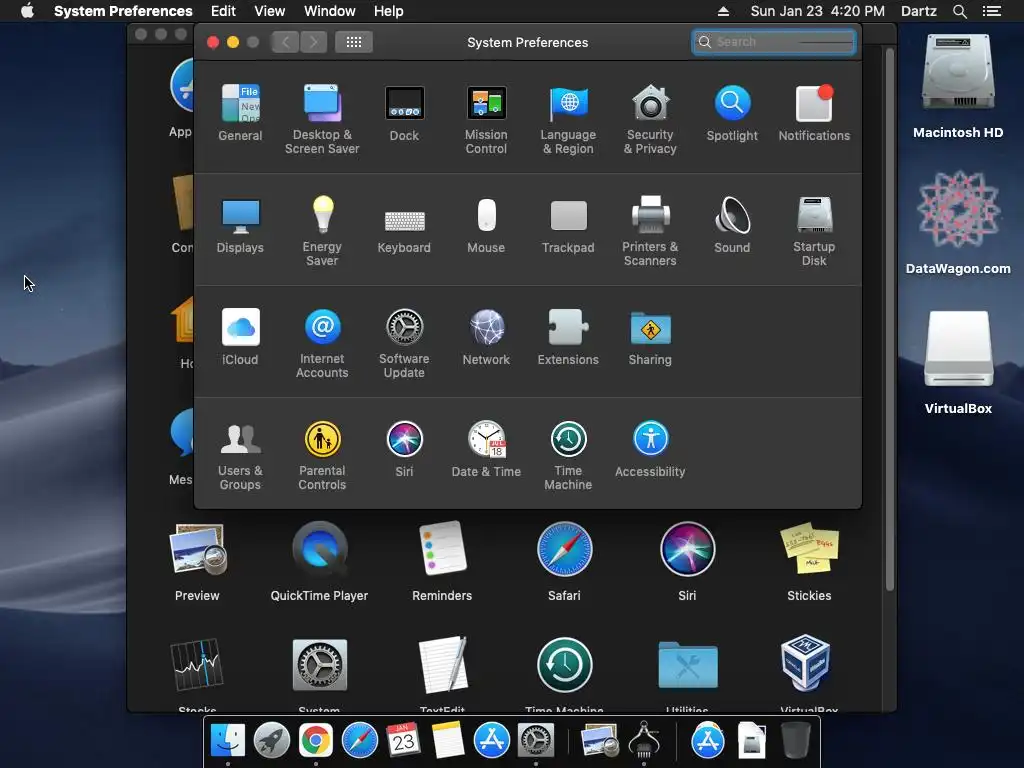The height and width of the screenshot is (768, 1024).
Task: Open Date & Time preferences
Action: tap(486, 449)
